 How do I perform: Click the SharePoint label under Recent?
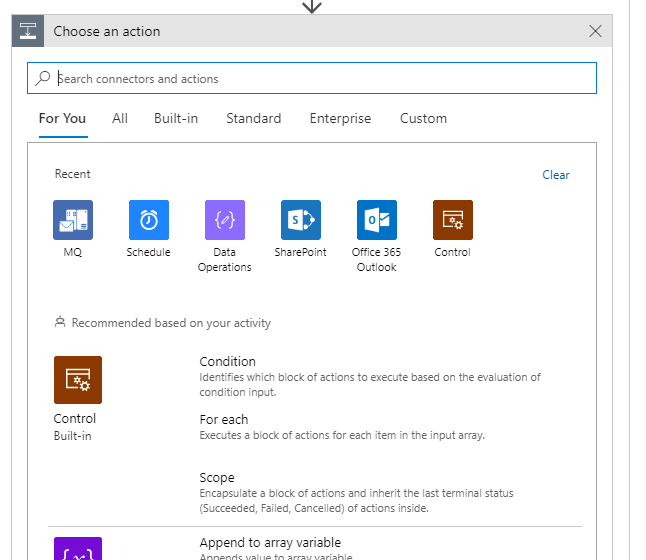point(300,252)
